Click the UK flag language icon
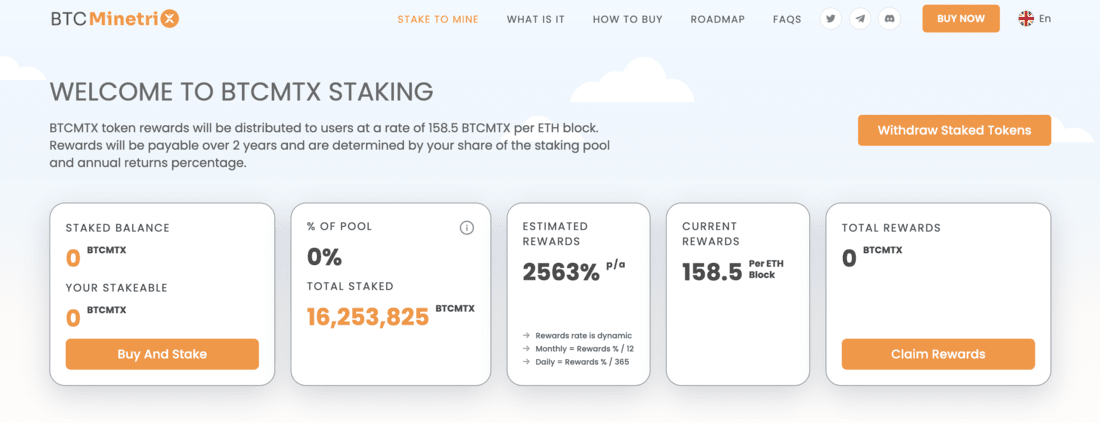Viewport: 1100px width, 423px height. point(1026,19)
